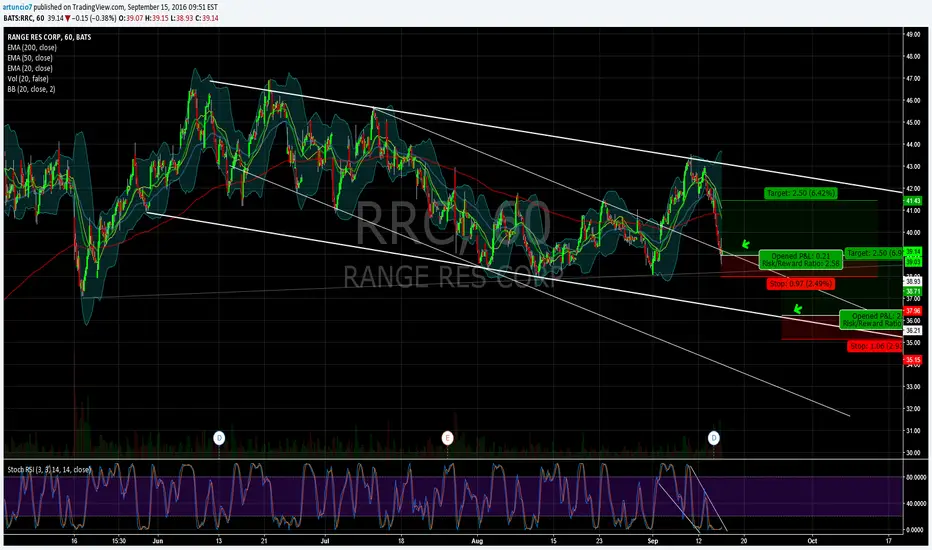Click the earnings E marker before Aug
Viewport: 932px width, 550px height.
pyautogui.click(x=448, y=438)
